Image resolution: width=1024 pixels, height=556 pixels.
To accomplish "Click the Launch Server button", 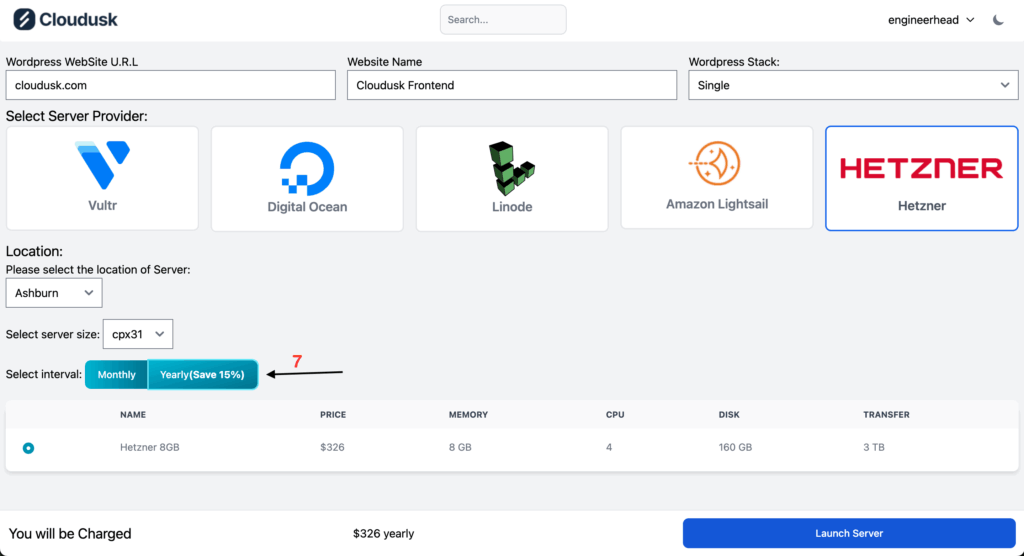I will click(849, 533).
